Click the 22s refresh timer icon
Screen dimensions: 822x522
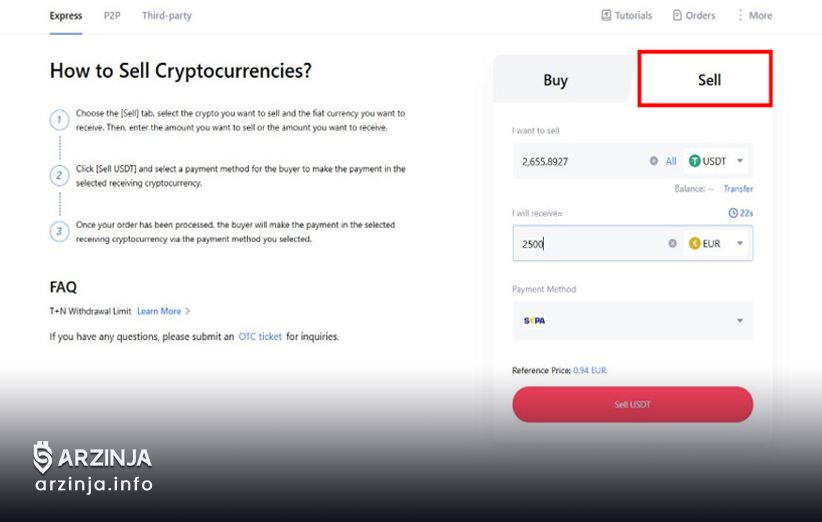pos(733,213)
